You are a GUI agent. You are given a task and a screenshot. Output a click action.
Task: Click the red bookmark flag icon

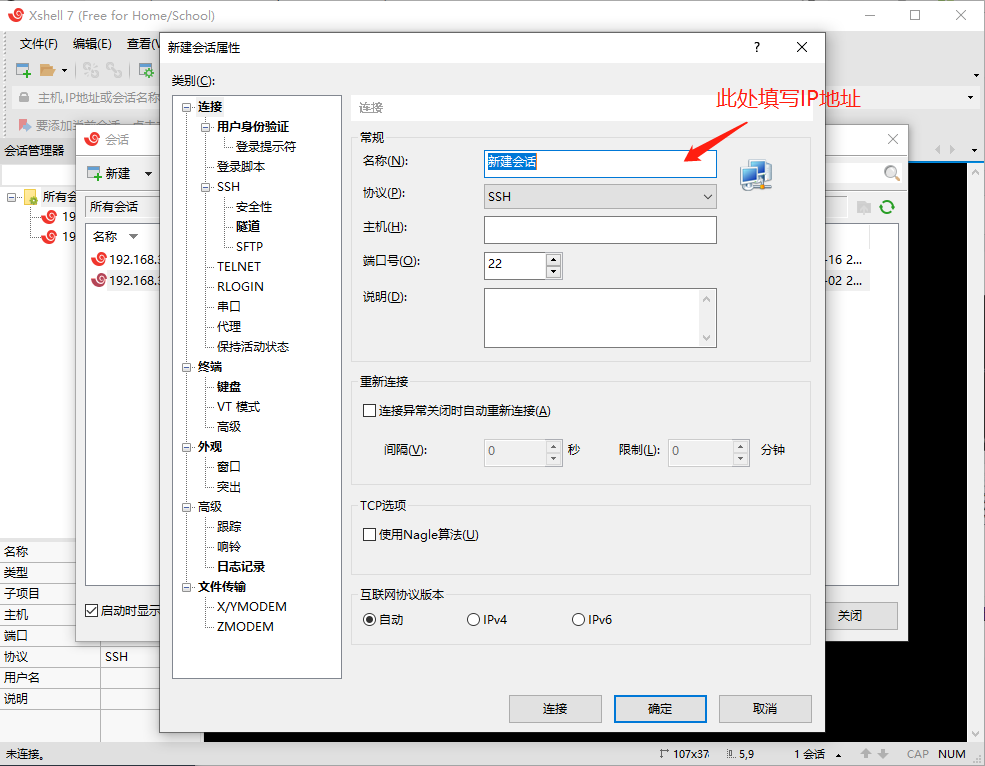pyautogui.click(x=24, y=125)
